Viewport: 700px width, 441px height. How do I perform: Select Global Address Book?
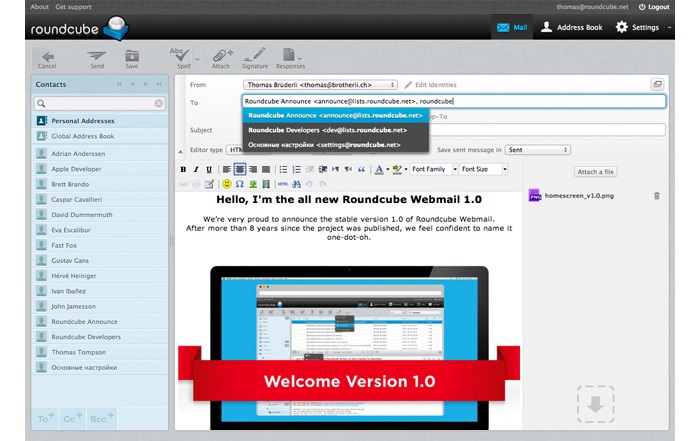[x=100, y=136]
